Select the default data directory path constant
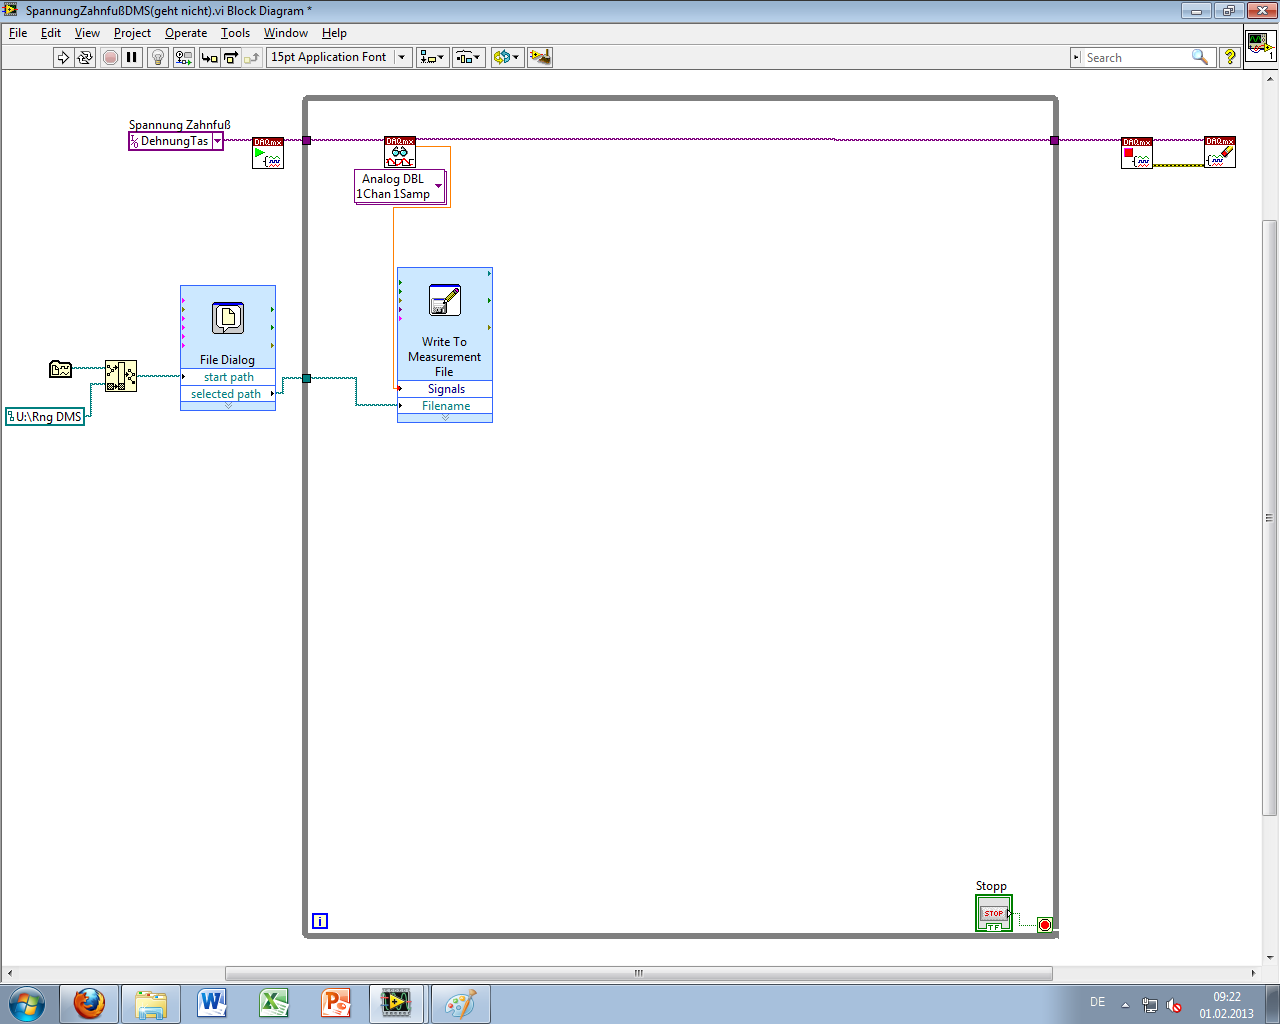 click(x=61, y=369)
